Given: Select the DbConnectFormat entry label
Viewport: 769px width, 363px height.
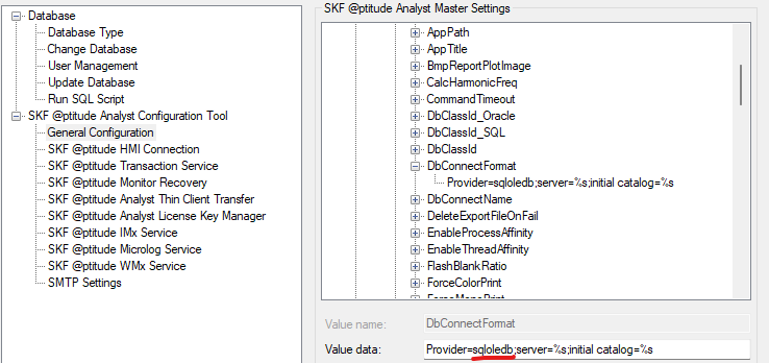Looking at the screenshot, I should pyautogui.click(x=471, y=166).
